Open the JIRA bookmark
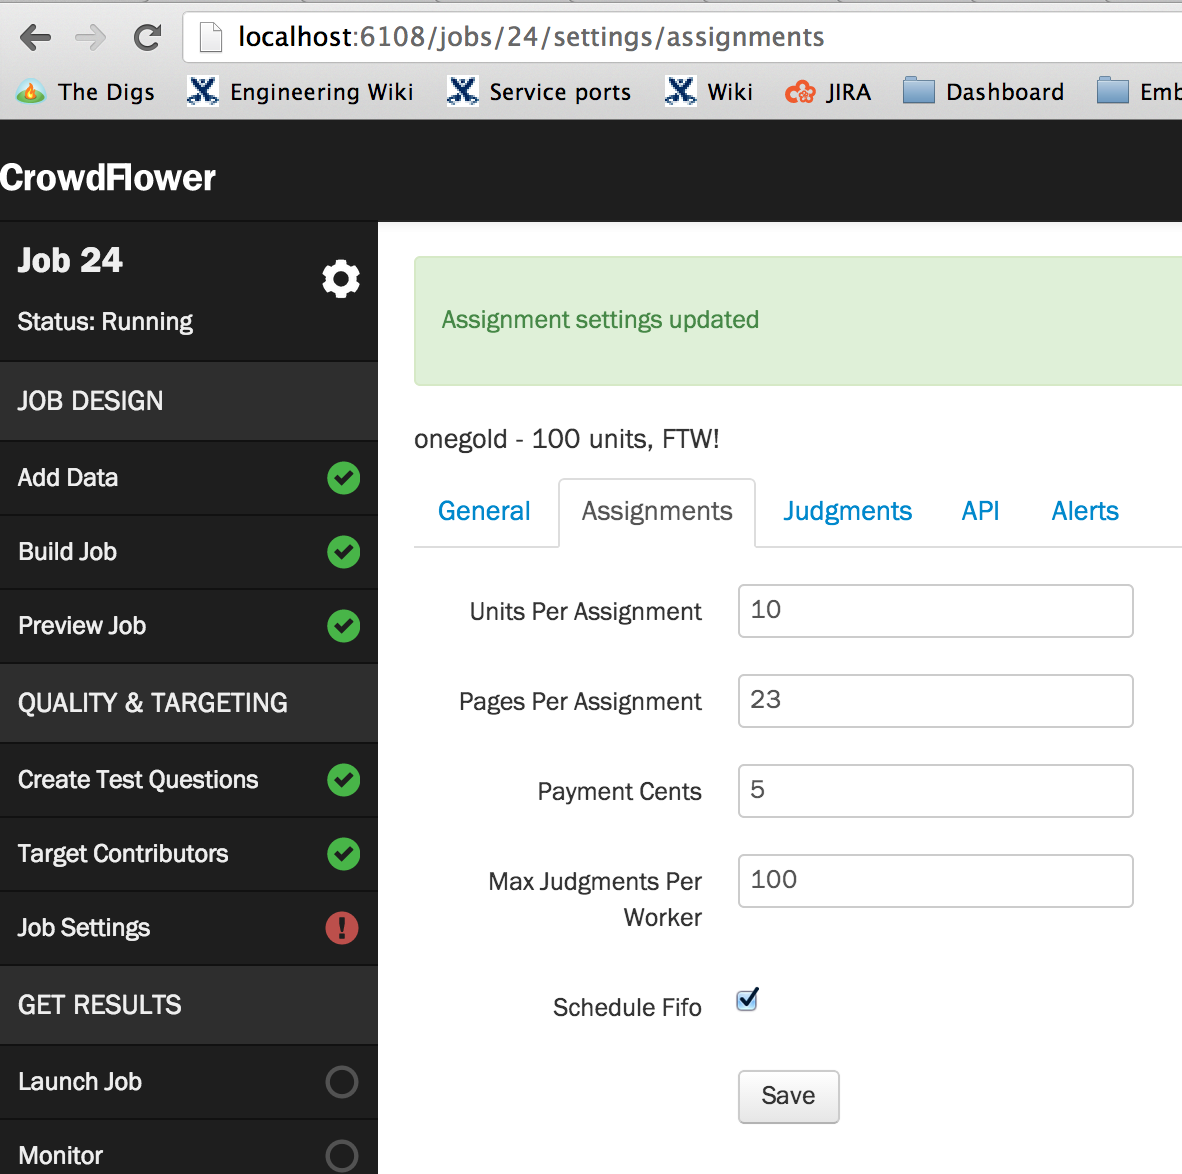 tap(828, 92)
